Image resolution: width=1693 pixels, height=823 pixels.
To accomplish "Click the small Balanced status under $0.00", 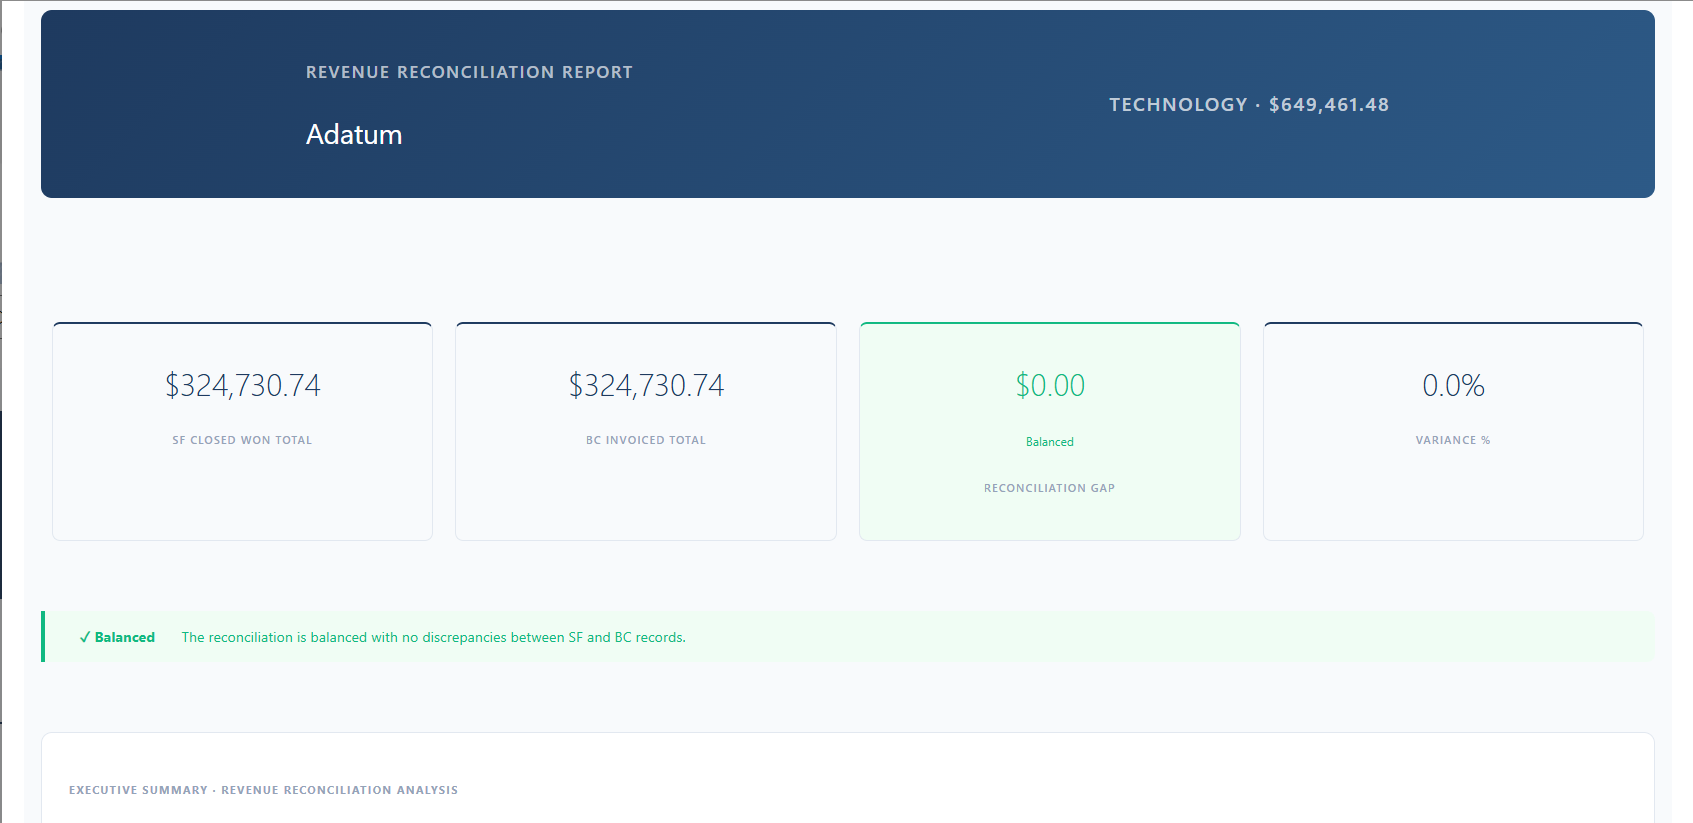I will 1050,442.
